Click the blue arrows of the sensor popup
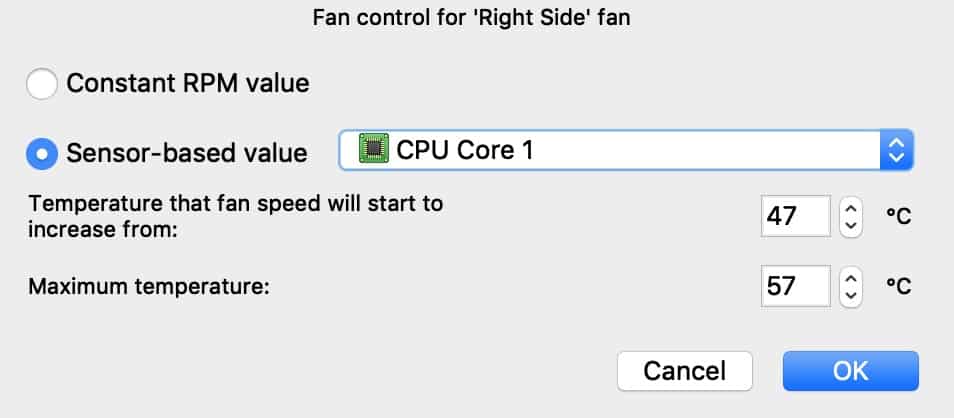 [896, 150]
